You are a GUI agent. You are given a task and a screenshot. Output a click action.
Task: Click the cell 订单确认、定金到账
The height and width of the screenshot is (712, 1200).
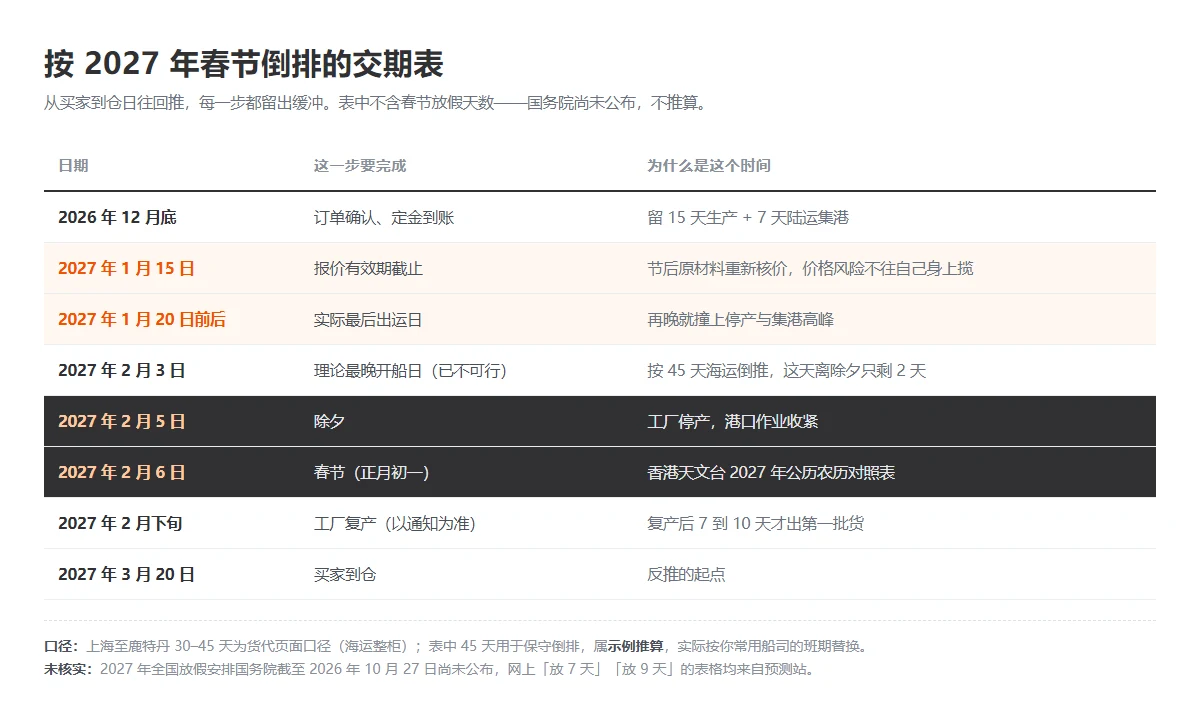pyautogui.click(x=384, y=217)
